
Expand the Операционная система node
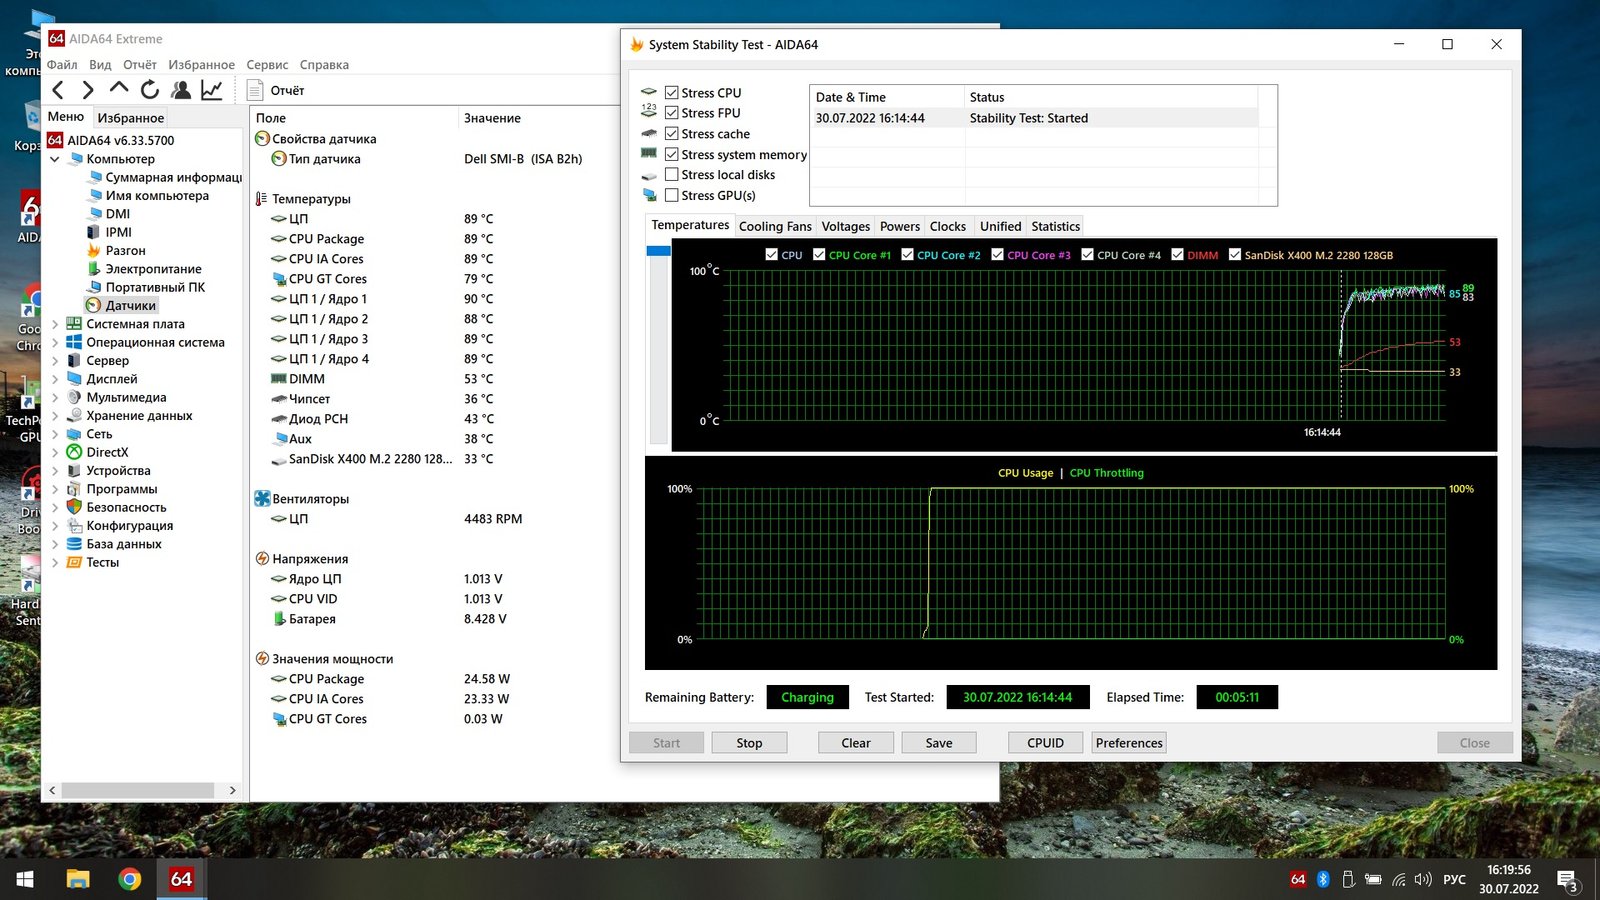(x=54, y=342)
